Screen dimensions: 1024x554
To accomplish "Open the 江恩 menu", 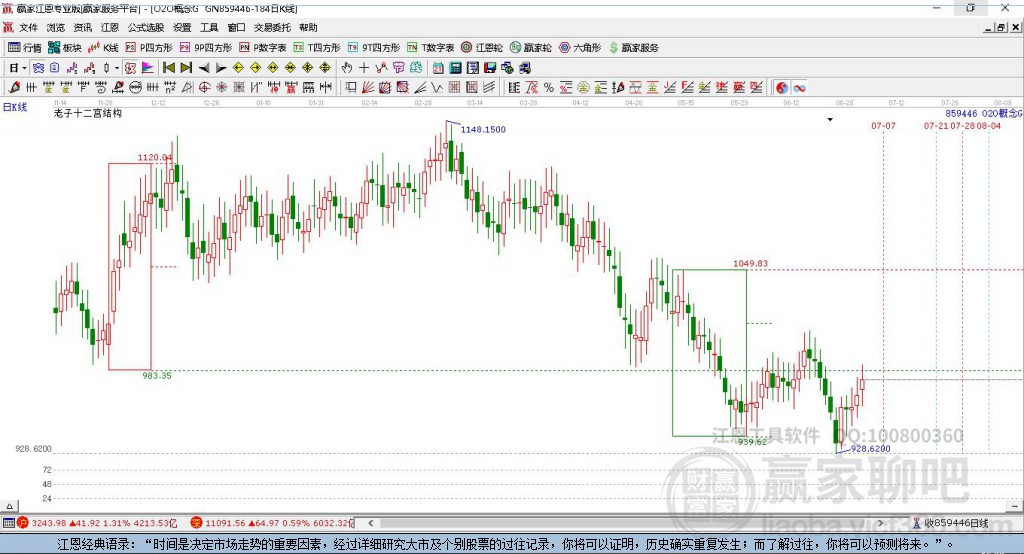I will pos(110,27).
